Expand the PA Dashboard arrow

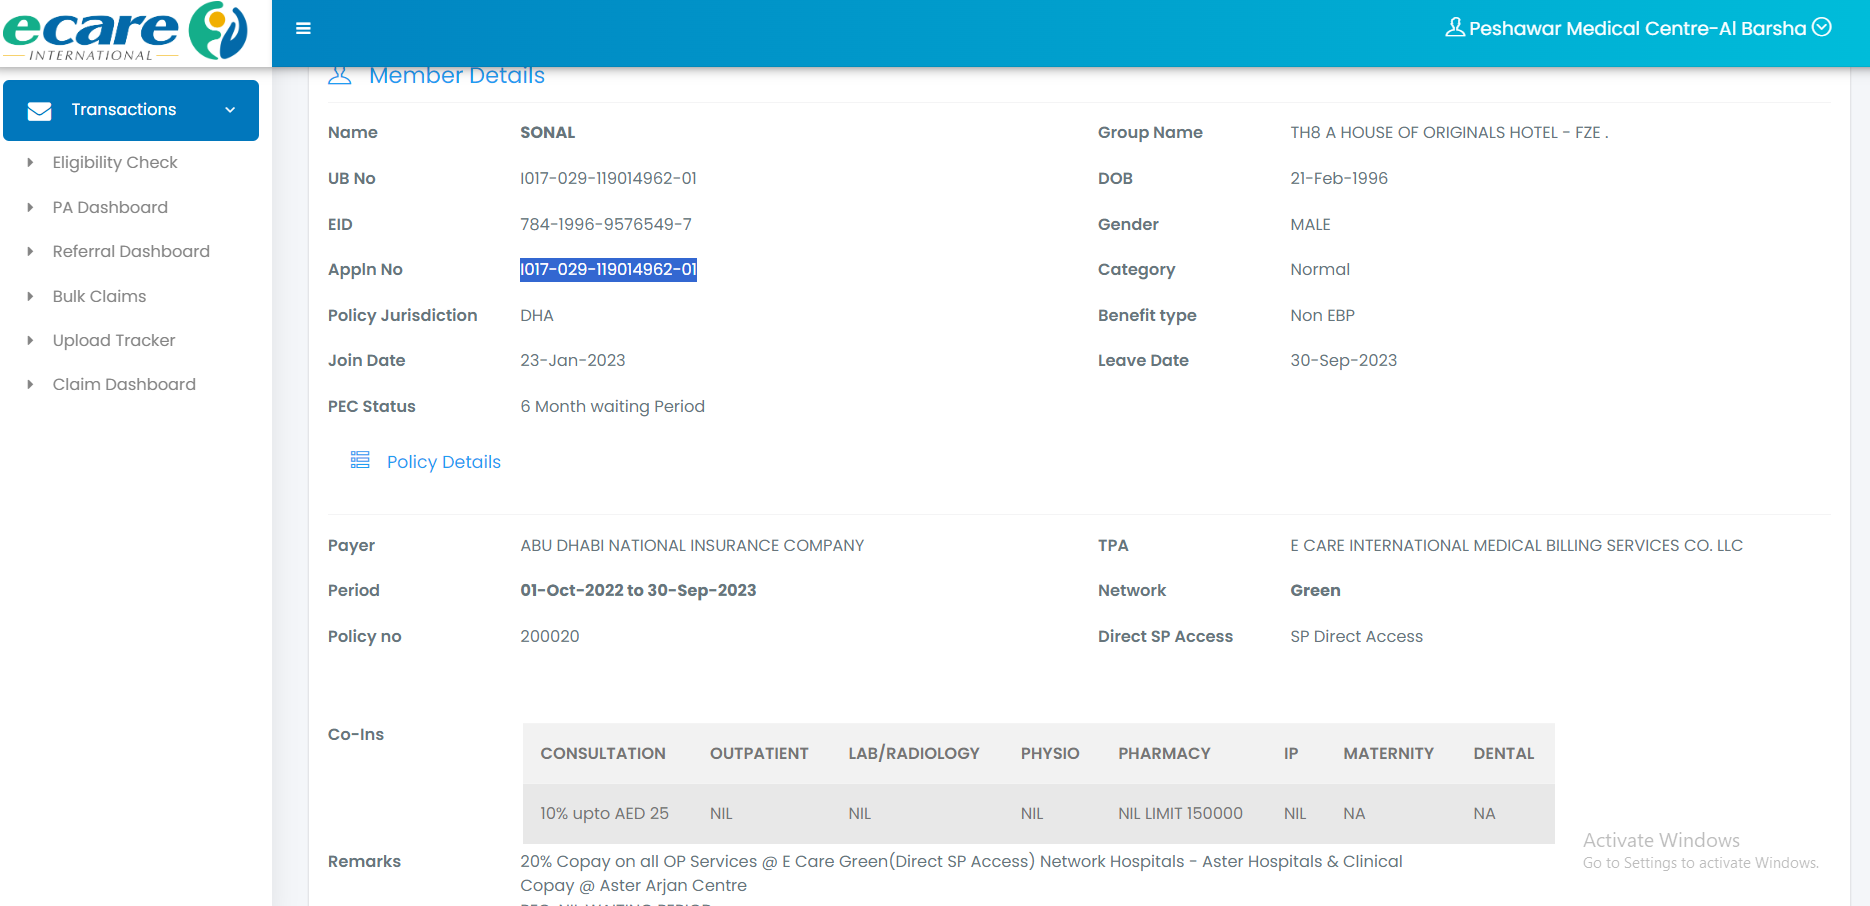[x=30, y=207]
